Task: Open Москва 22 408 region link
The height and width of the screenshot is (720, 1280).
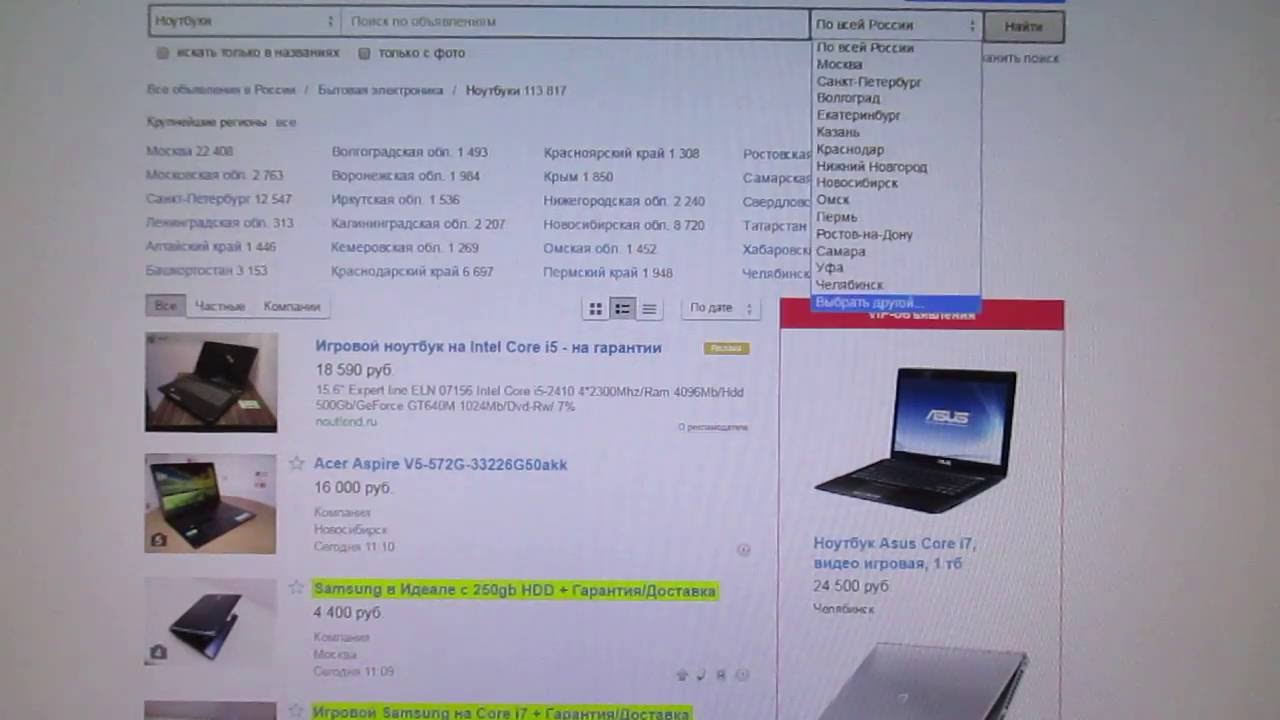Action: point(189,152)
